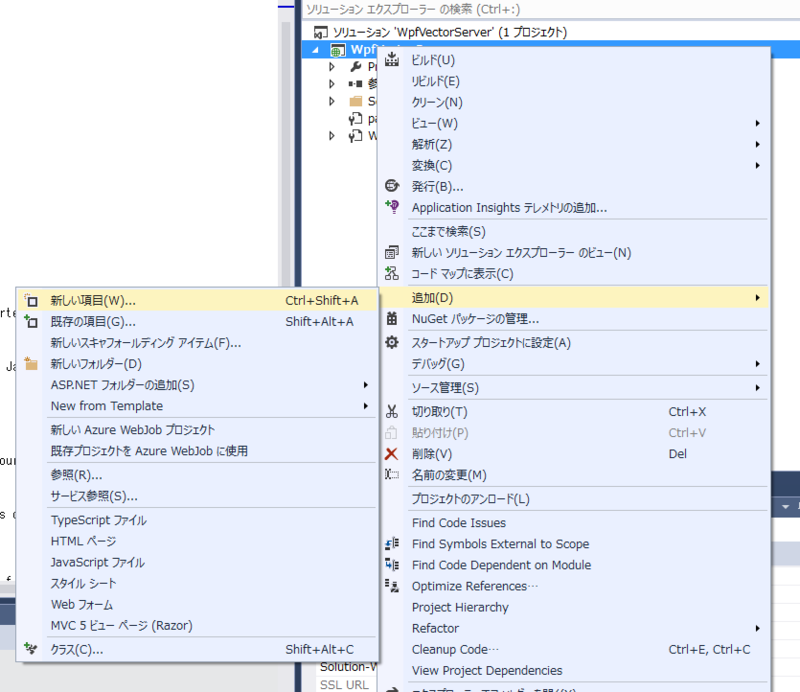The image size is (800, 692).
Task: Click the Find Symbols External to Scope icon
Action: point(392,543)
